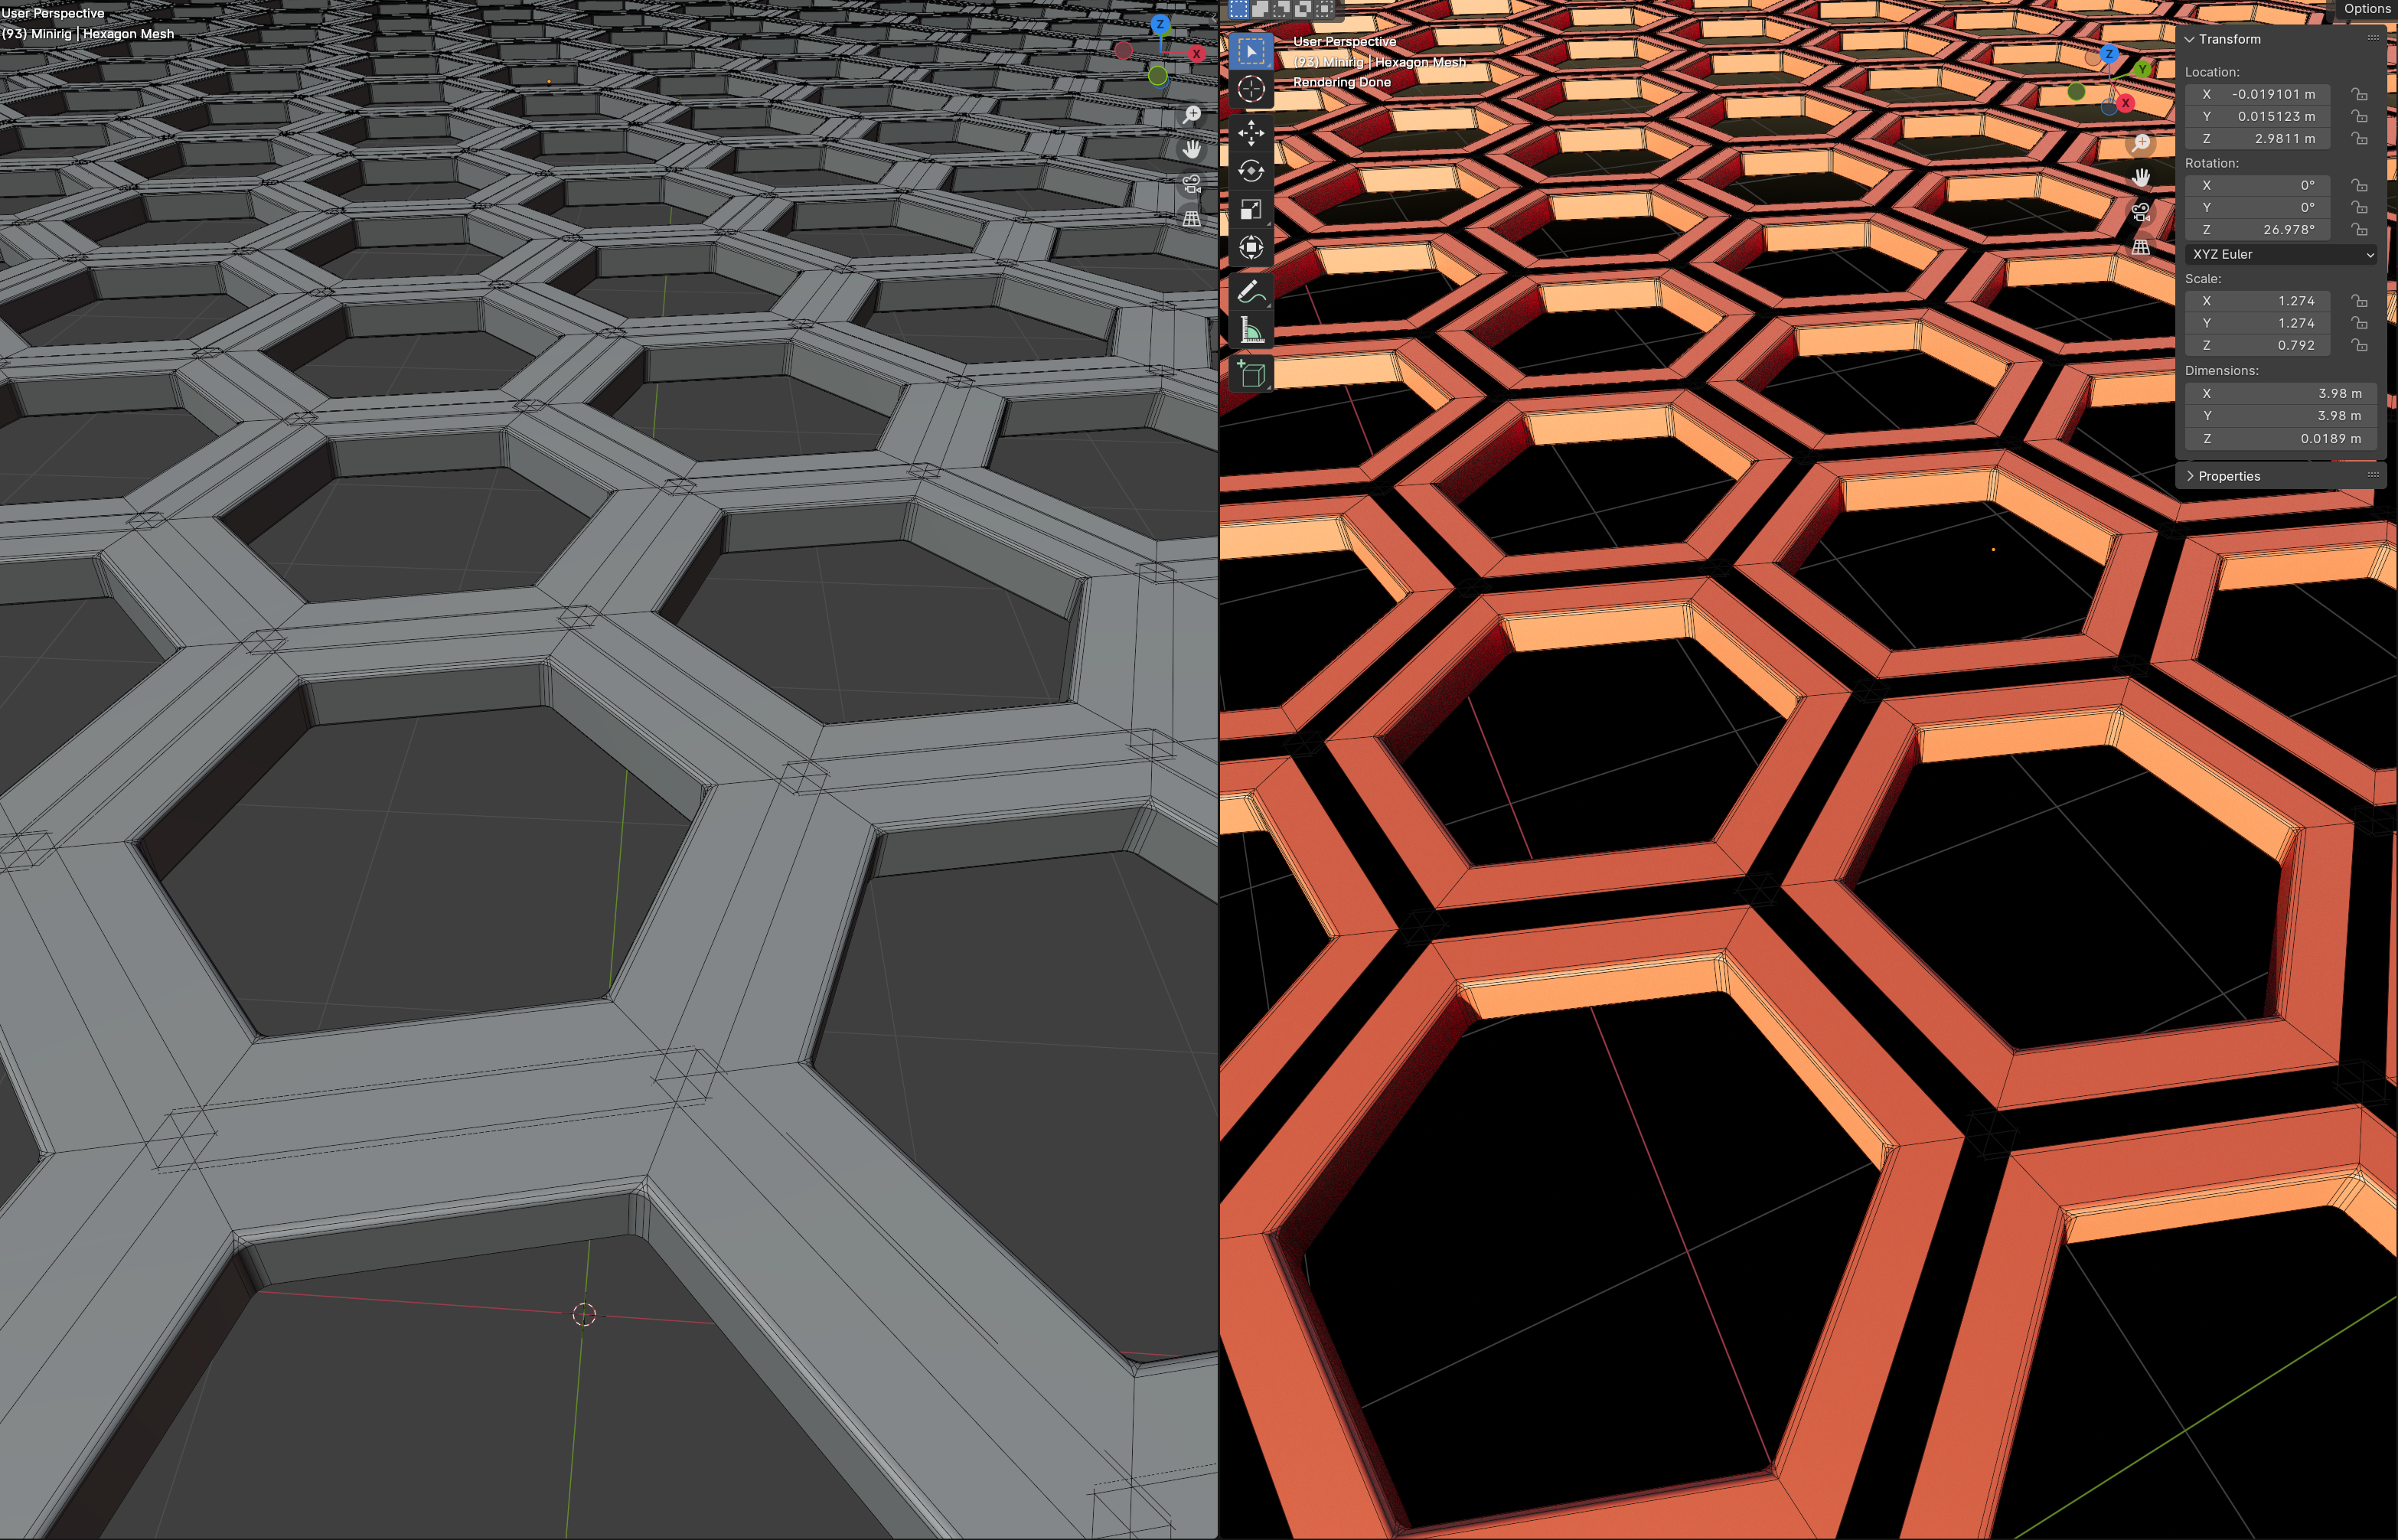Click 3D cursor in left viewport
This screenshot has width=2398, height=1540.
(x=584, y=1315)
